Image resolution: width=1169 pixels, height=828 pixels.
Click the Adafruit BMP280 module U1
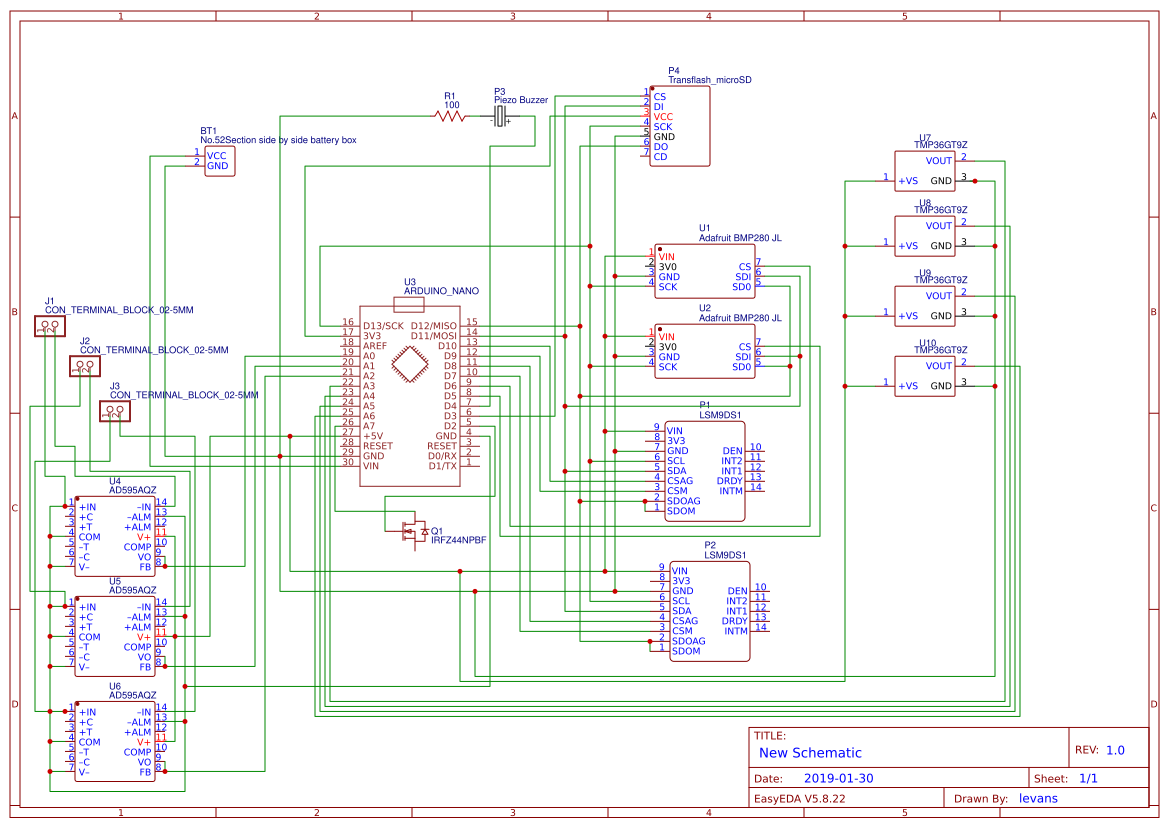point(705,270)
